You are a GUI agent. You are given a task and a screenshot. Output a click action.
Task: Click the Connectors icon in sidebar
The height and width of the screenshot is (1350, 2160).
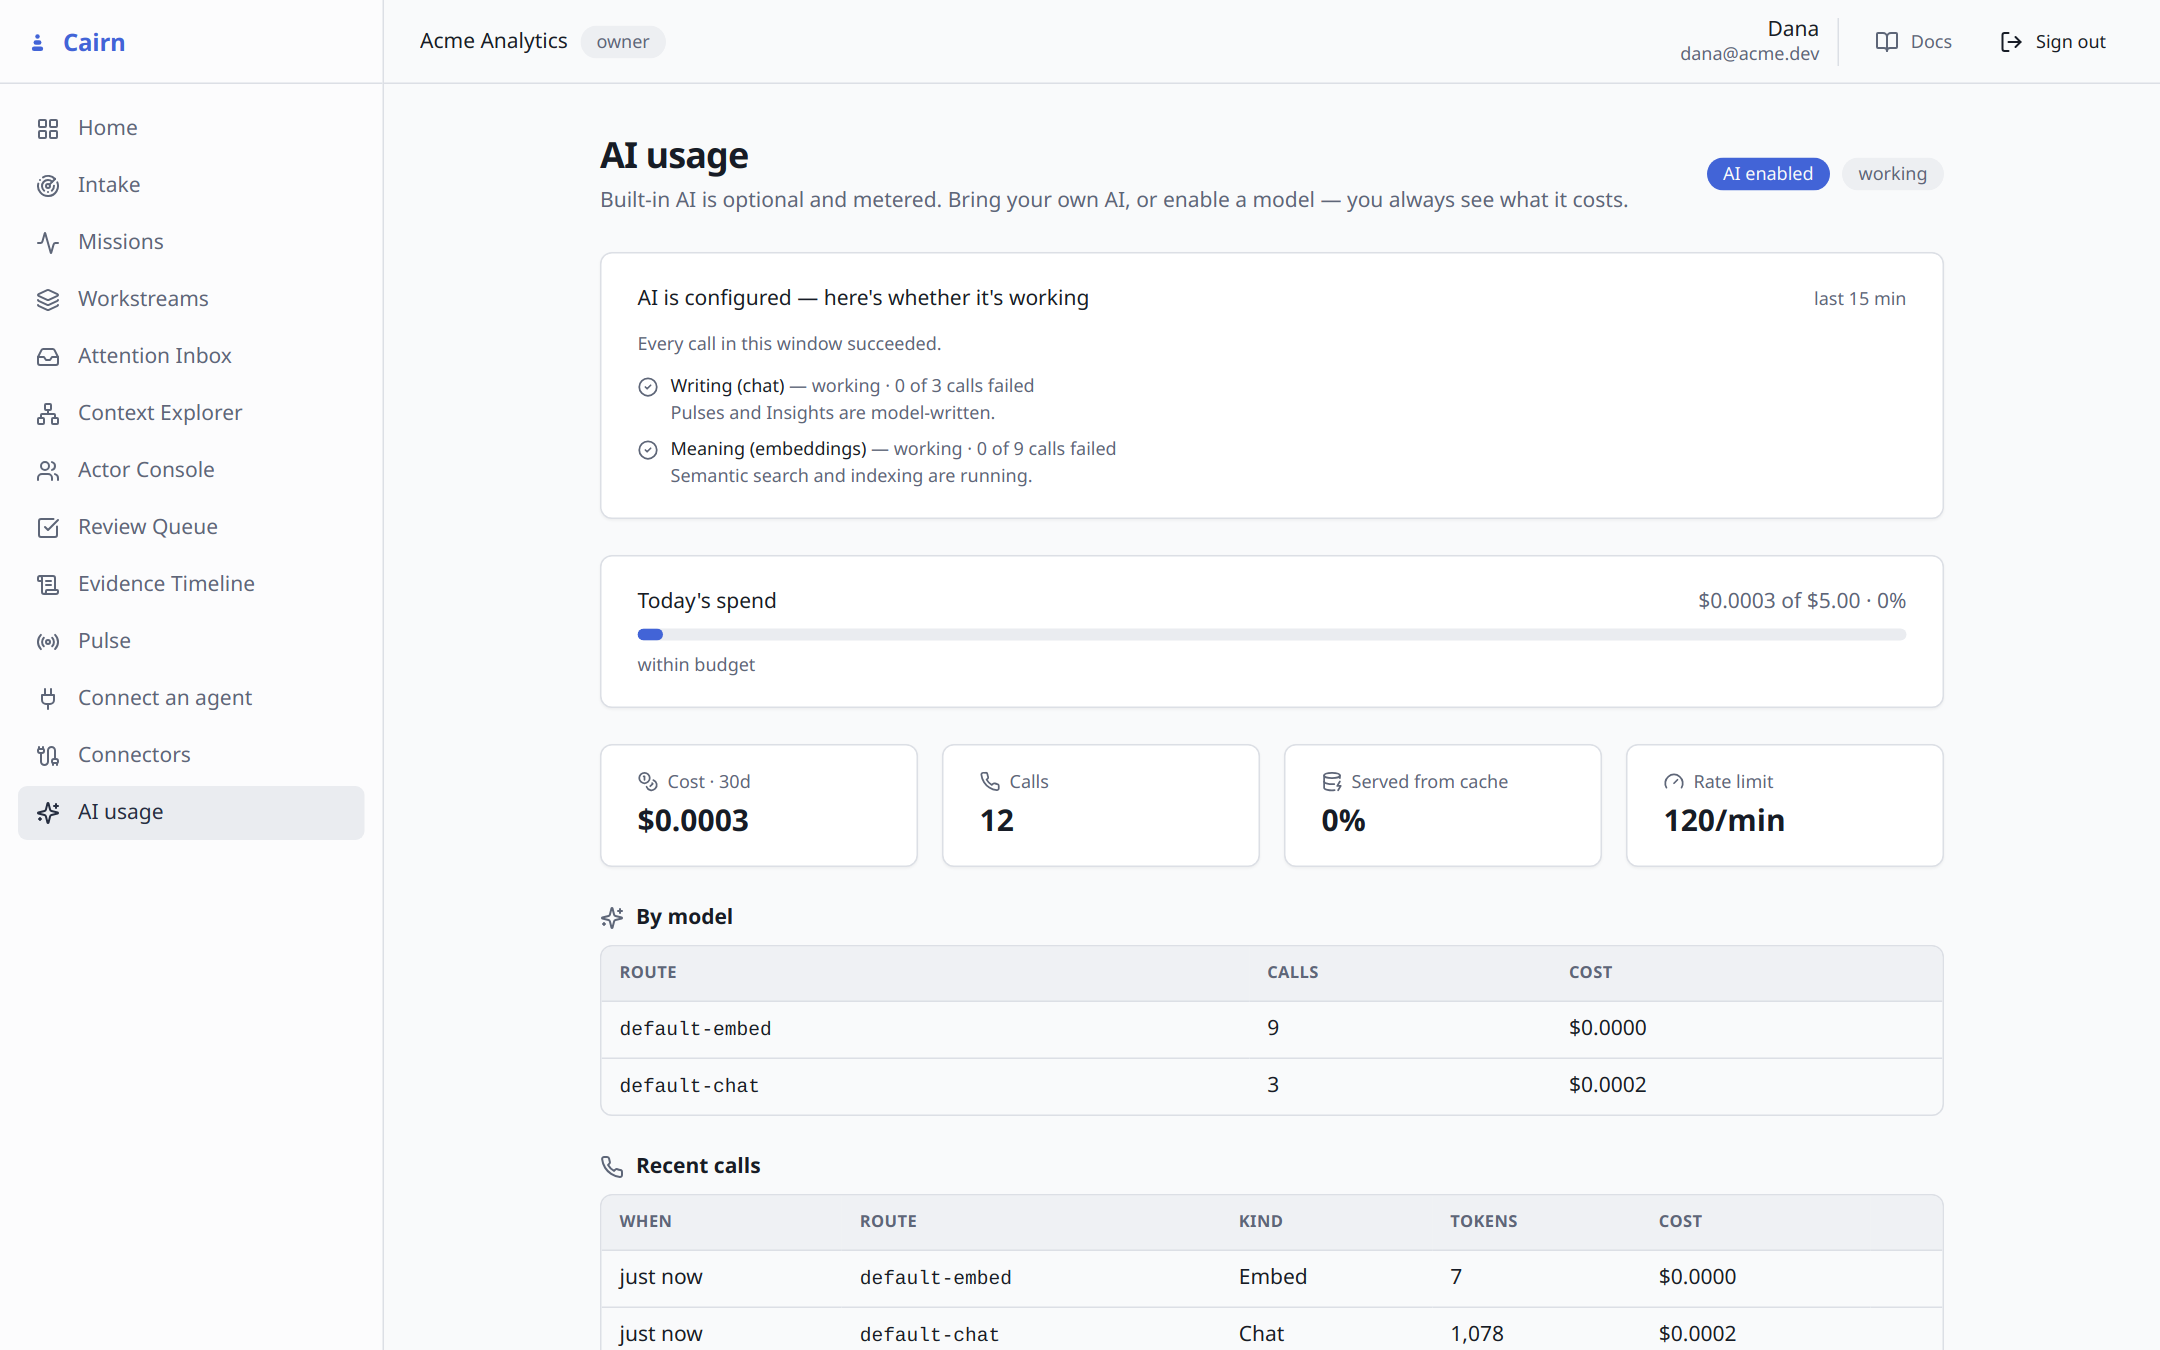point(48,756)
